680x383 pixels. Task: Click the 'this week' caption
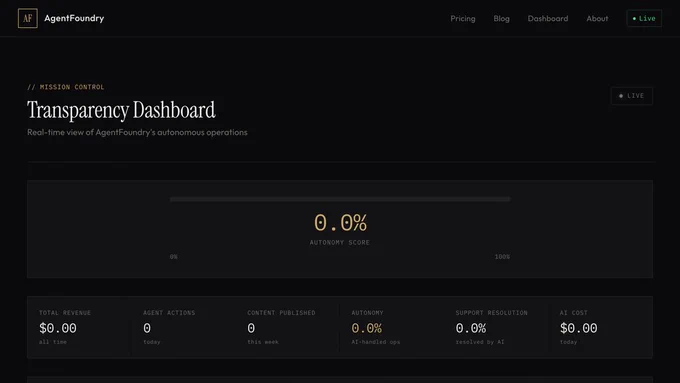(x=263, y=342)
